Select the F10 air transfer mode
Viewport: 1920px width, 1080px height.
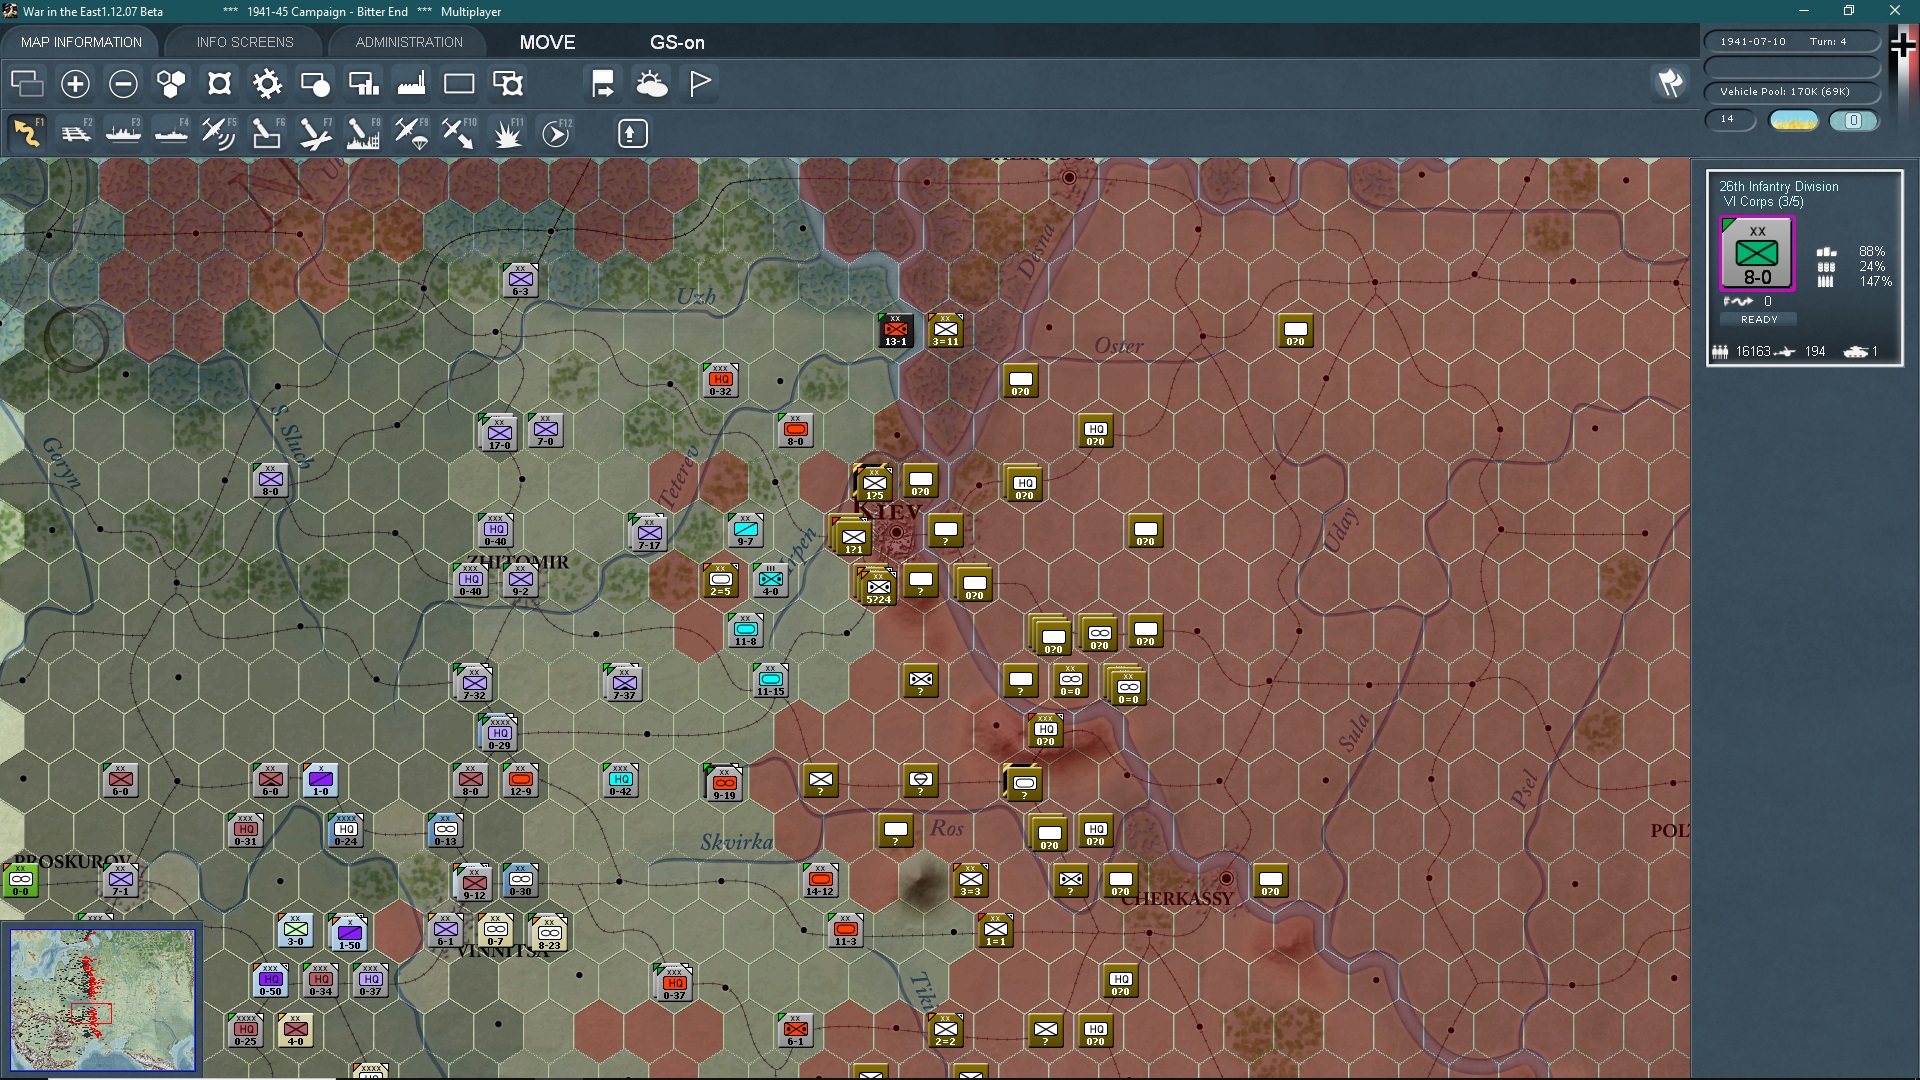tap(459, 133)
